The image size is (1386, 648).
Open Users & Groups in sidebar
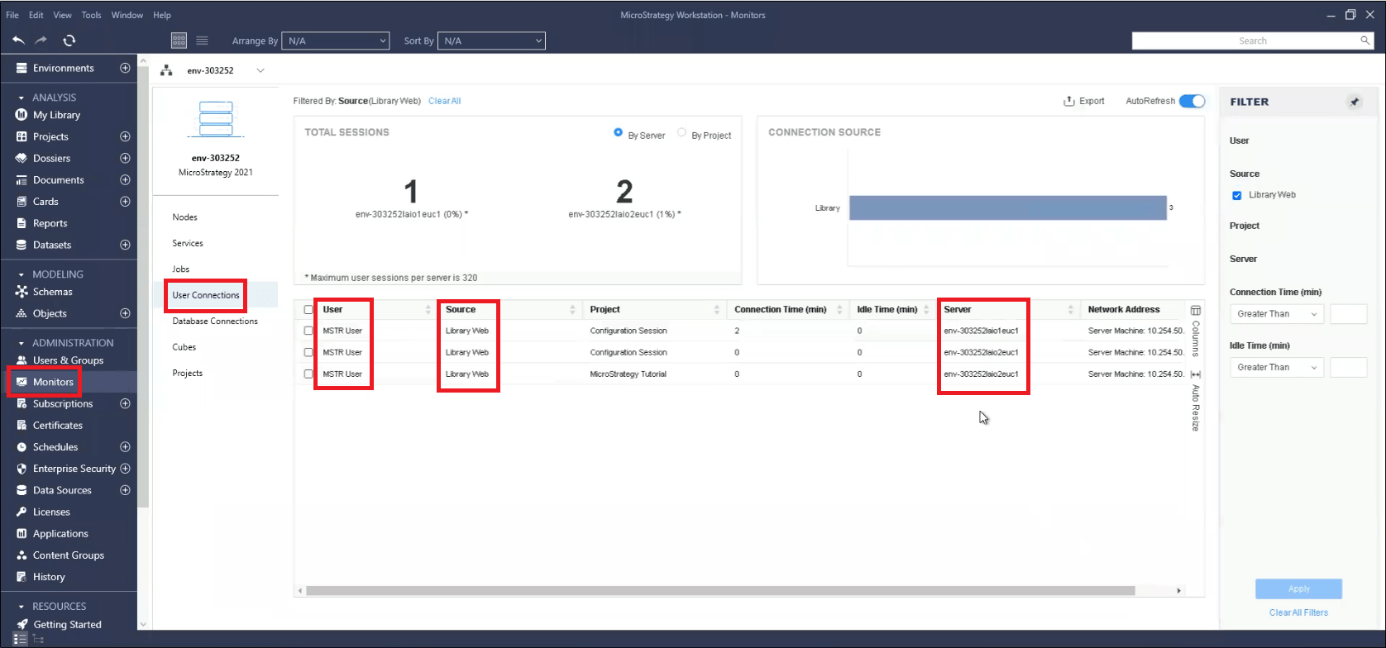pyautogui.click(x=68, y=360)
